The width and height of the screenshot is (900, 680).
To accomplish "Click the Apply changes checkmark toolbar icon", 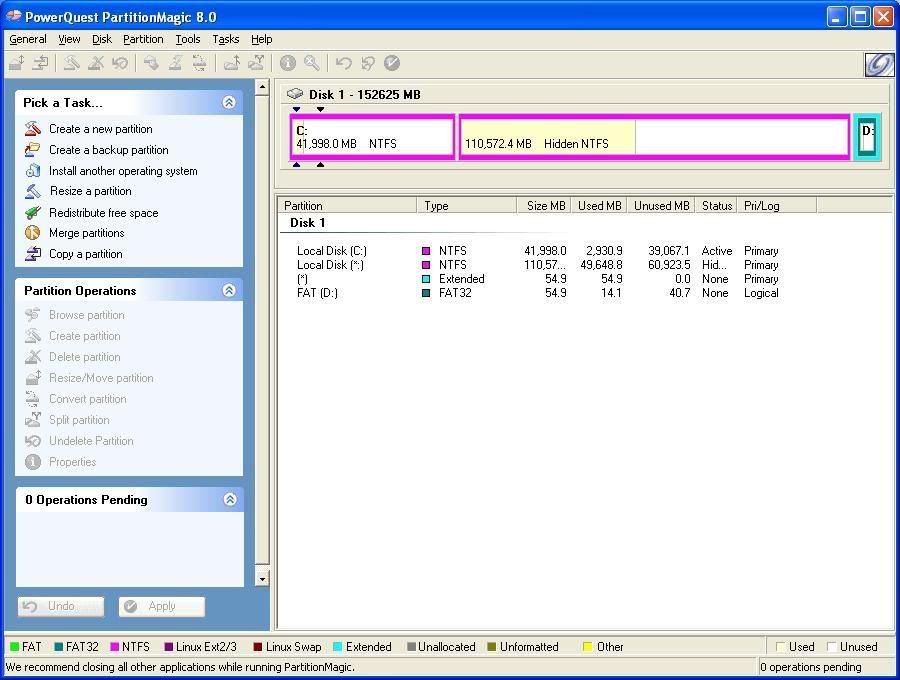I will [391, 63].
